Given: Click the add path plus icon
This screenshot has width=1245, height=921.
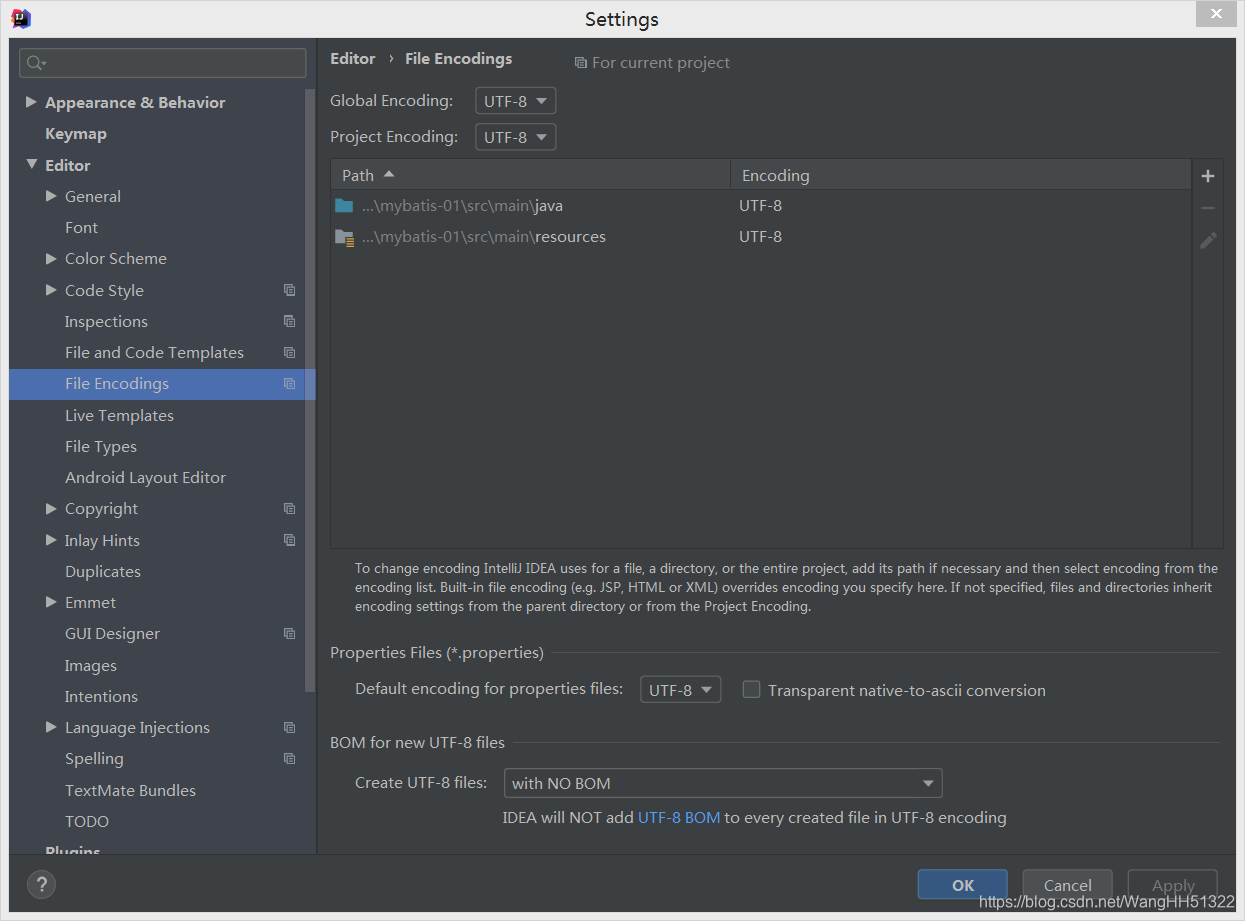Looking at the screenshot, I should click(x=1208, y=176).
